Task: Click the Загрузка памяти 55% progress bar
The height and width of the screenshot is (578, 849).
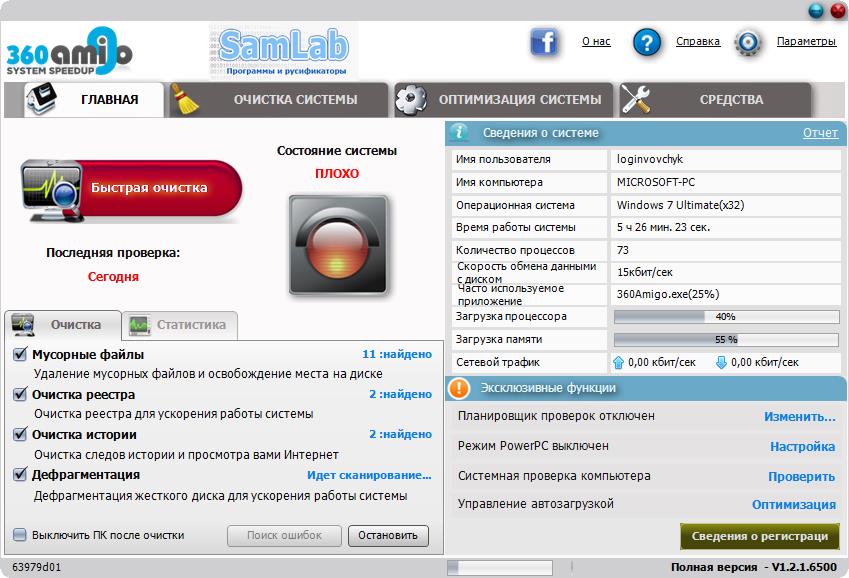Action: tap(727, 340)
